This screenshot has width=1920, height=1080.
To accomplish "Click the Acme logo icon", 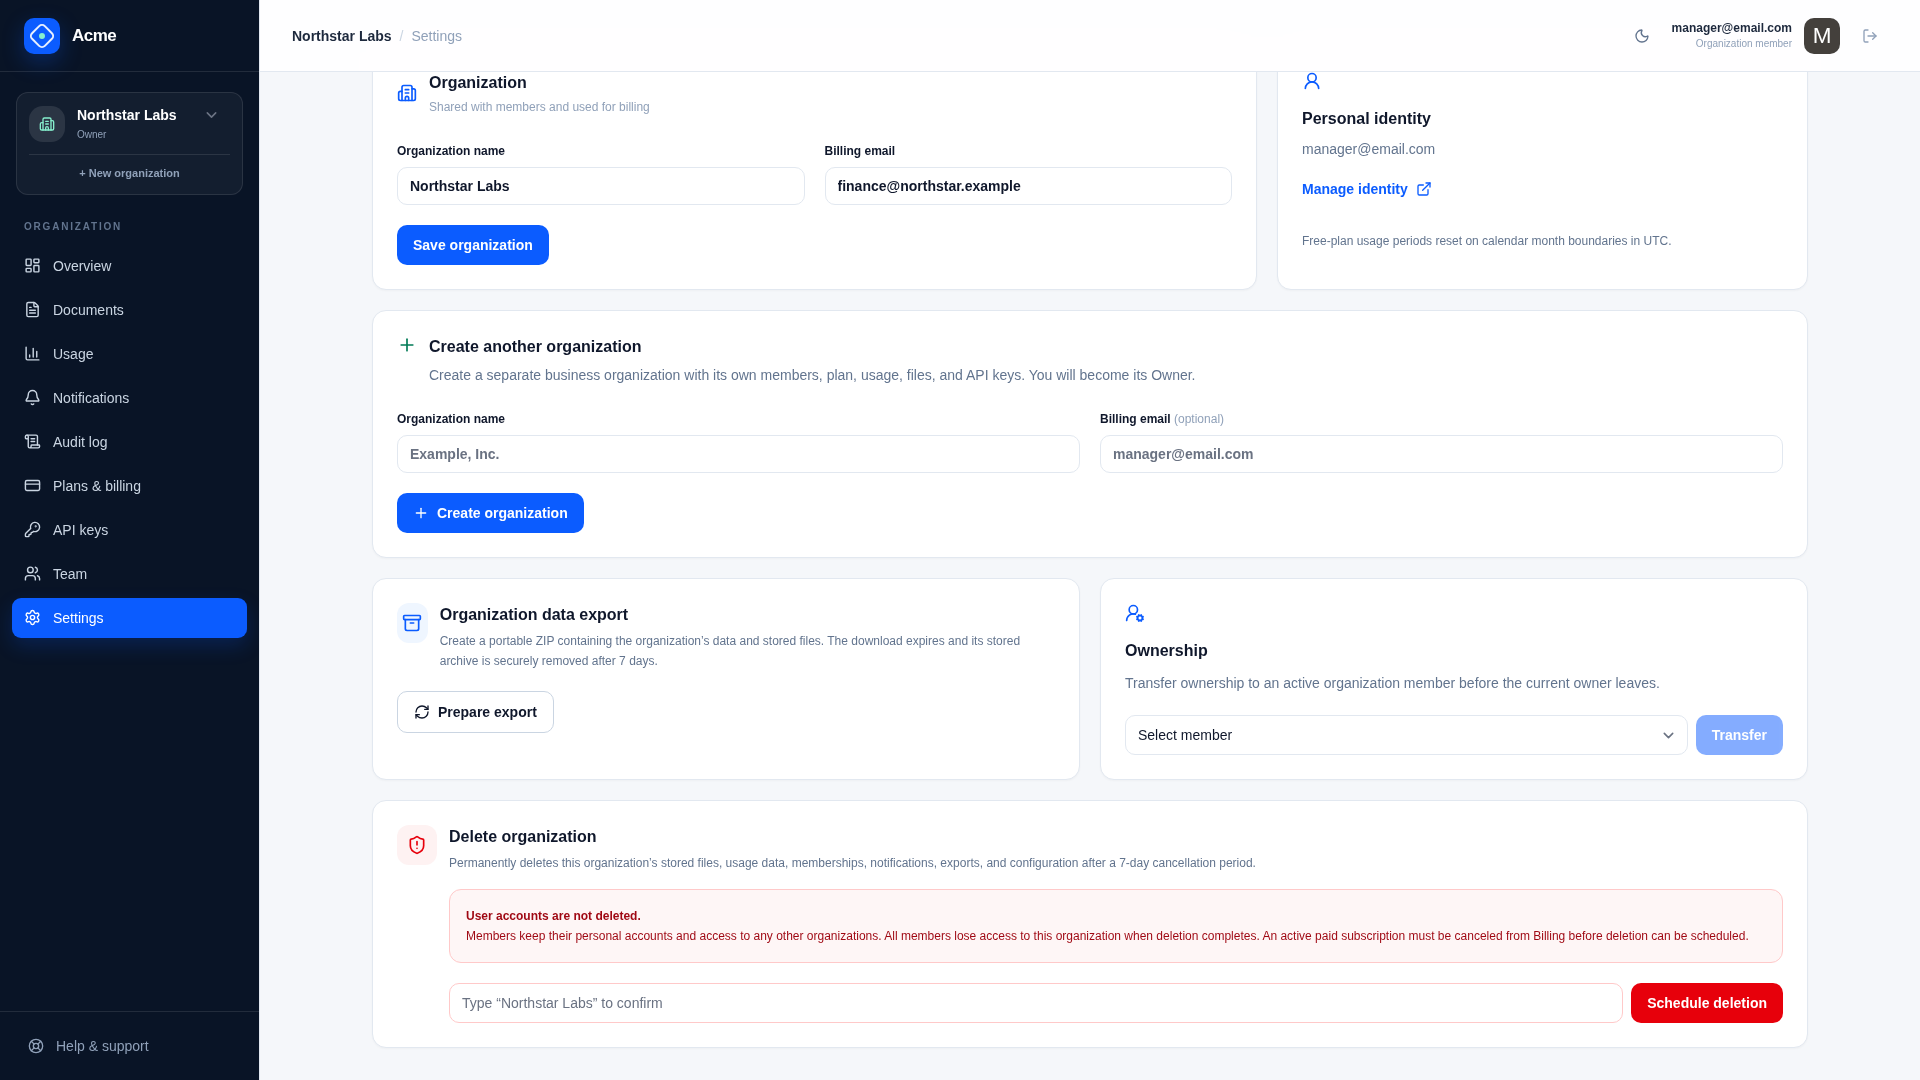I will pos(42,36).
